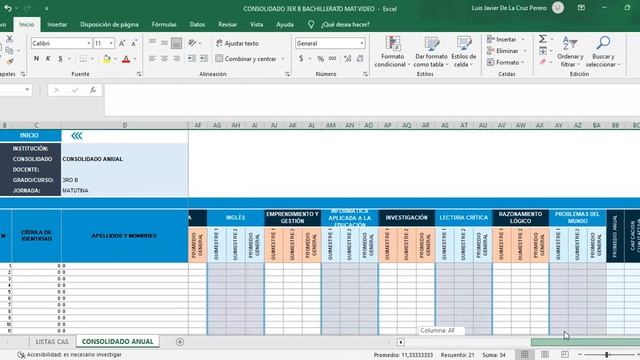
Task: Increase font size with the larger A icon
Action: pos(122,43)
